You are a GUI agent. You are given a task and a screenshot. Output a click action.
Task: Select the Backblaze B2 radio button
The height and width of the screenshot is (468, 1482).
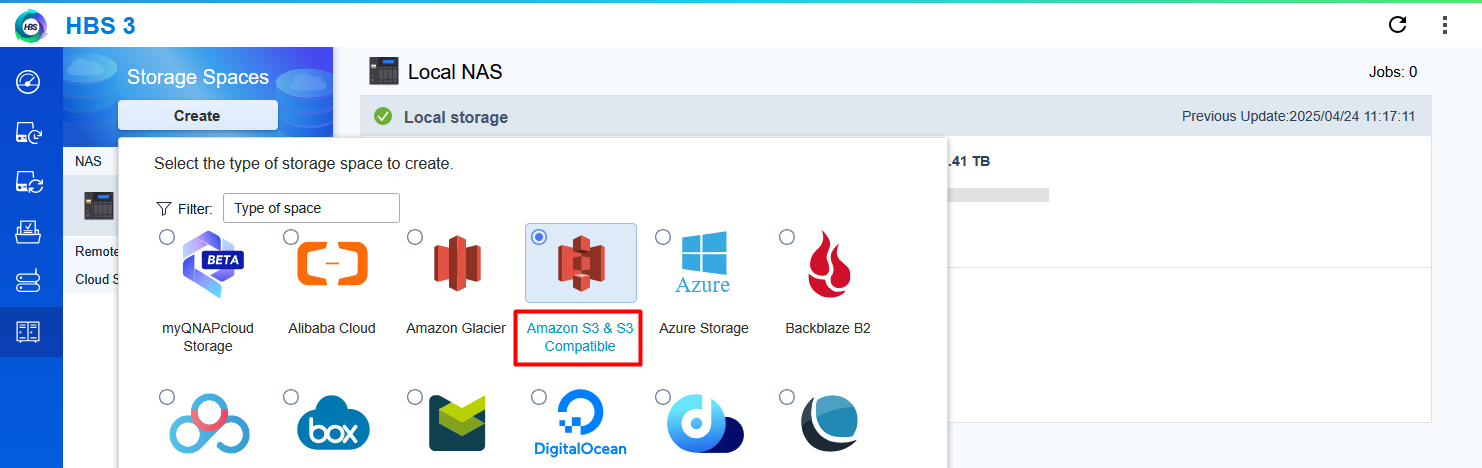[787, 237]
